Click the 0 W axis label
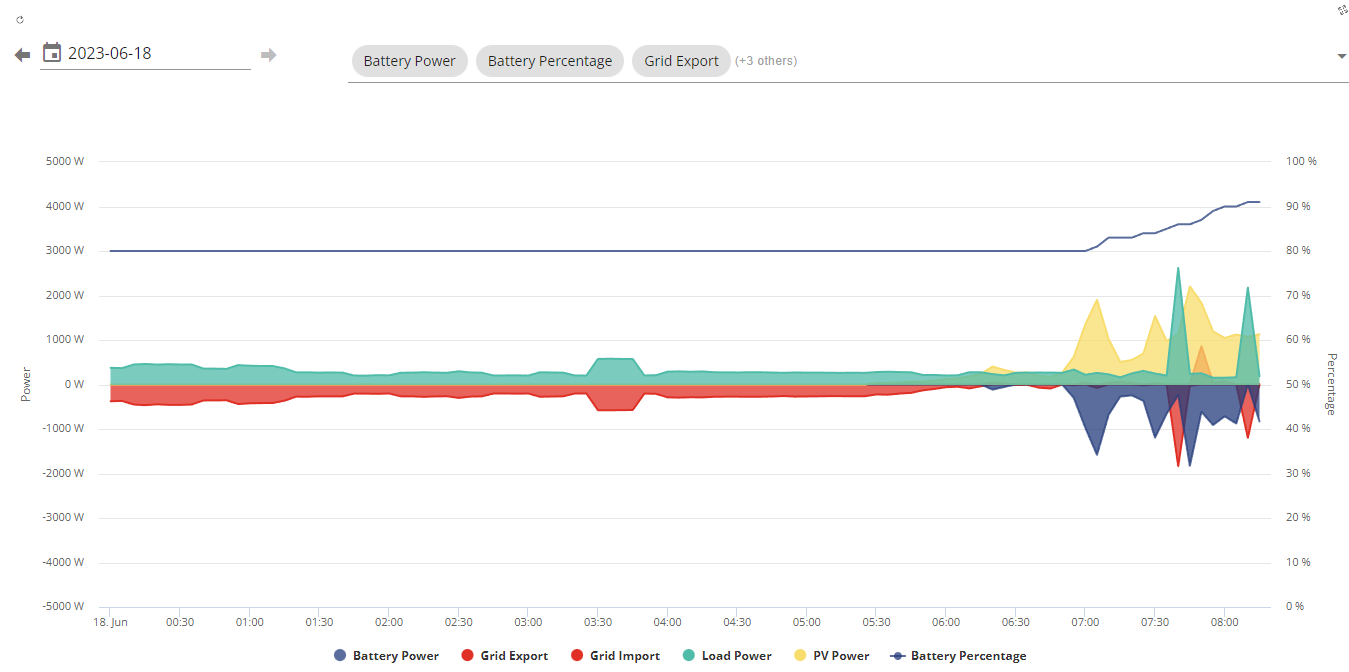The image size is (1349, 672). point(74,385)
